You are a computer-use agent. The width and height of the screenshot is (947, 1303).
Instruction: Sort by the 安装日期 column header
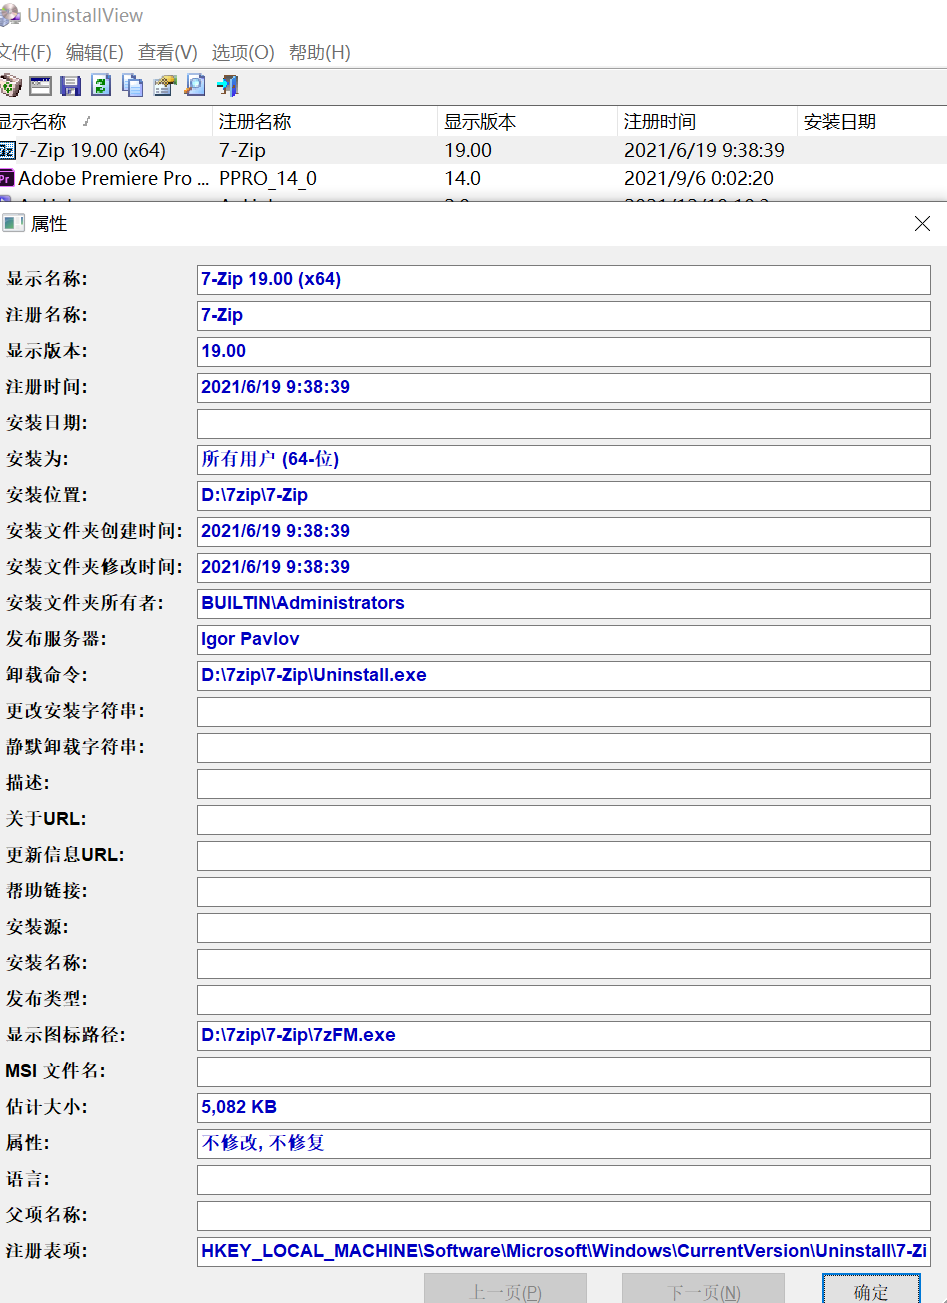point(872,121)
